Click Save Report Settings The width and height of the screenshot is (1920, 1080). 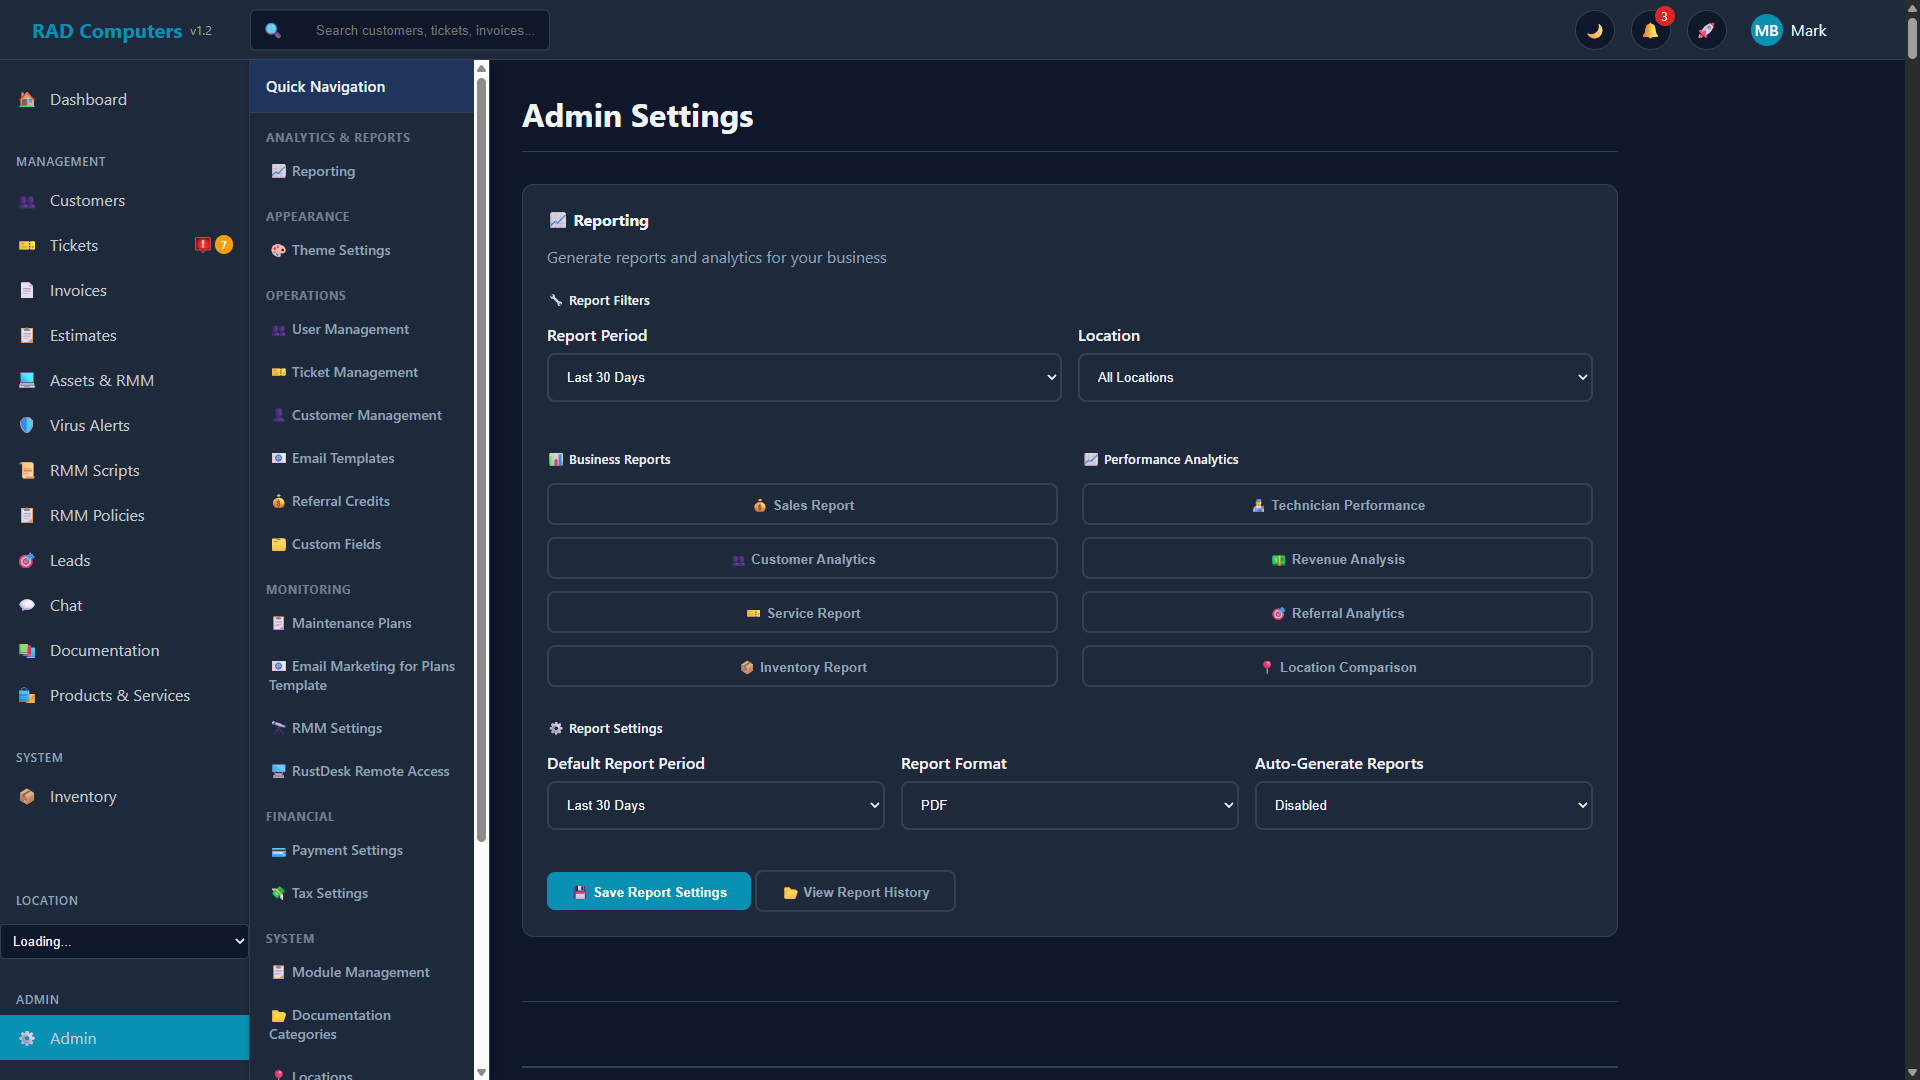point(648,891)
